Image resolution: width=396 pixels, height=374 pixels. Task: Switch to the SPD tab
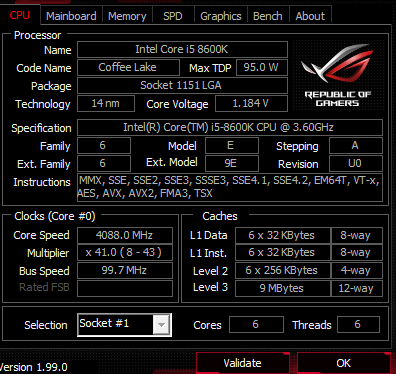coord(173,16)
